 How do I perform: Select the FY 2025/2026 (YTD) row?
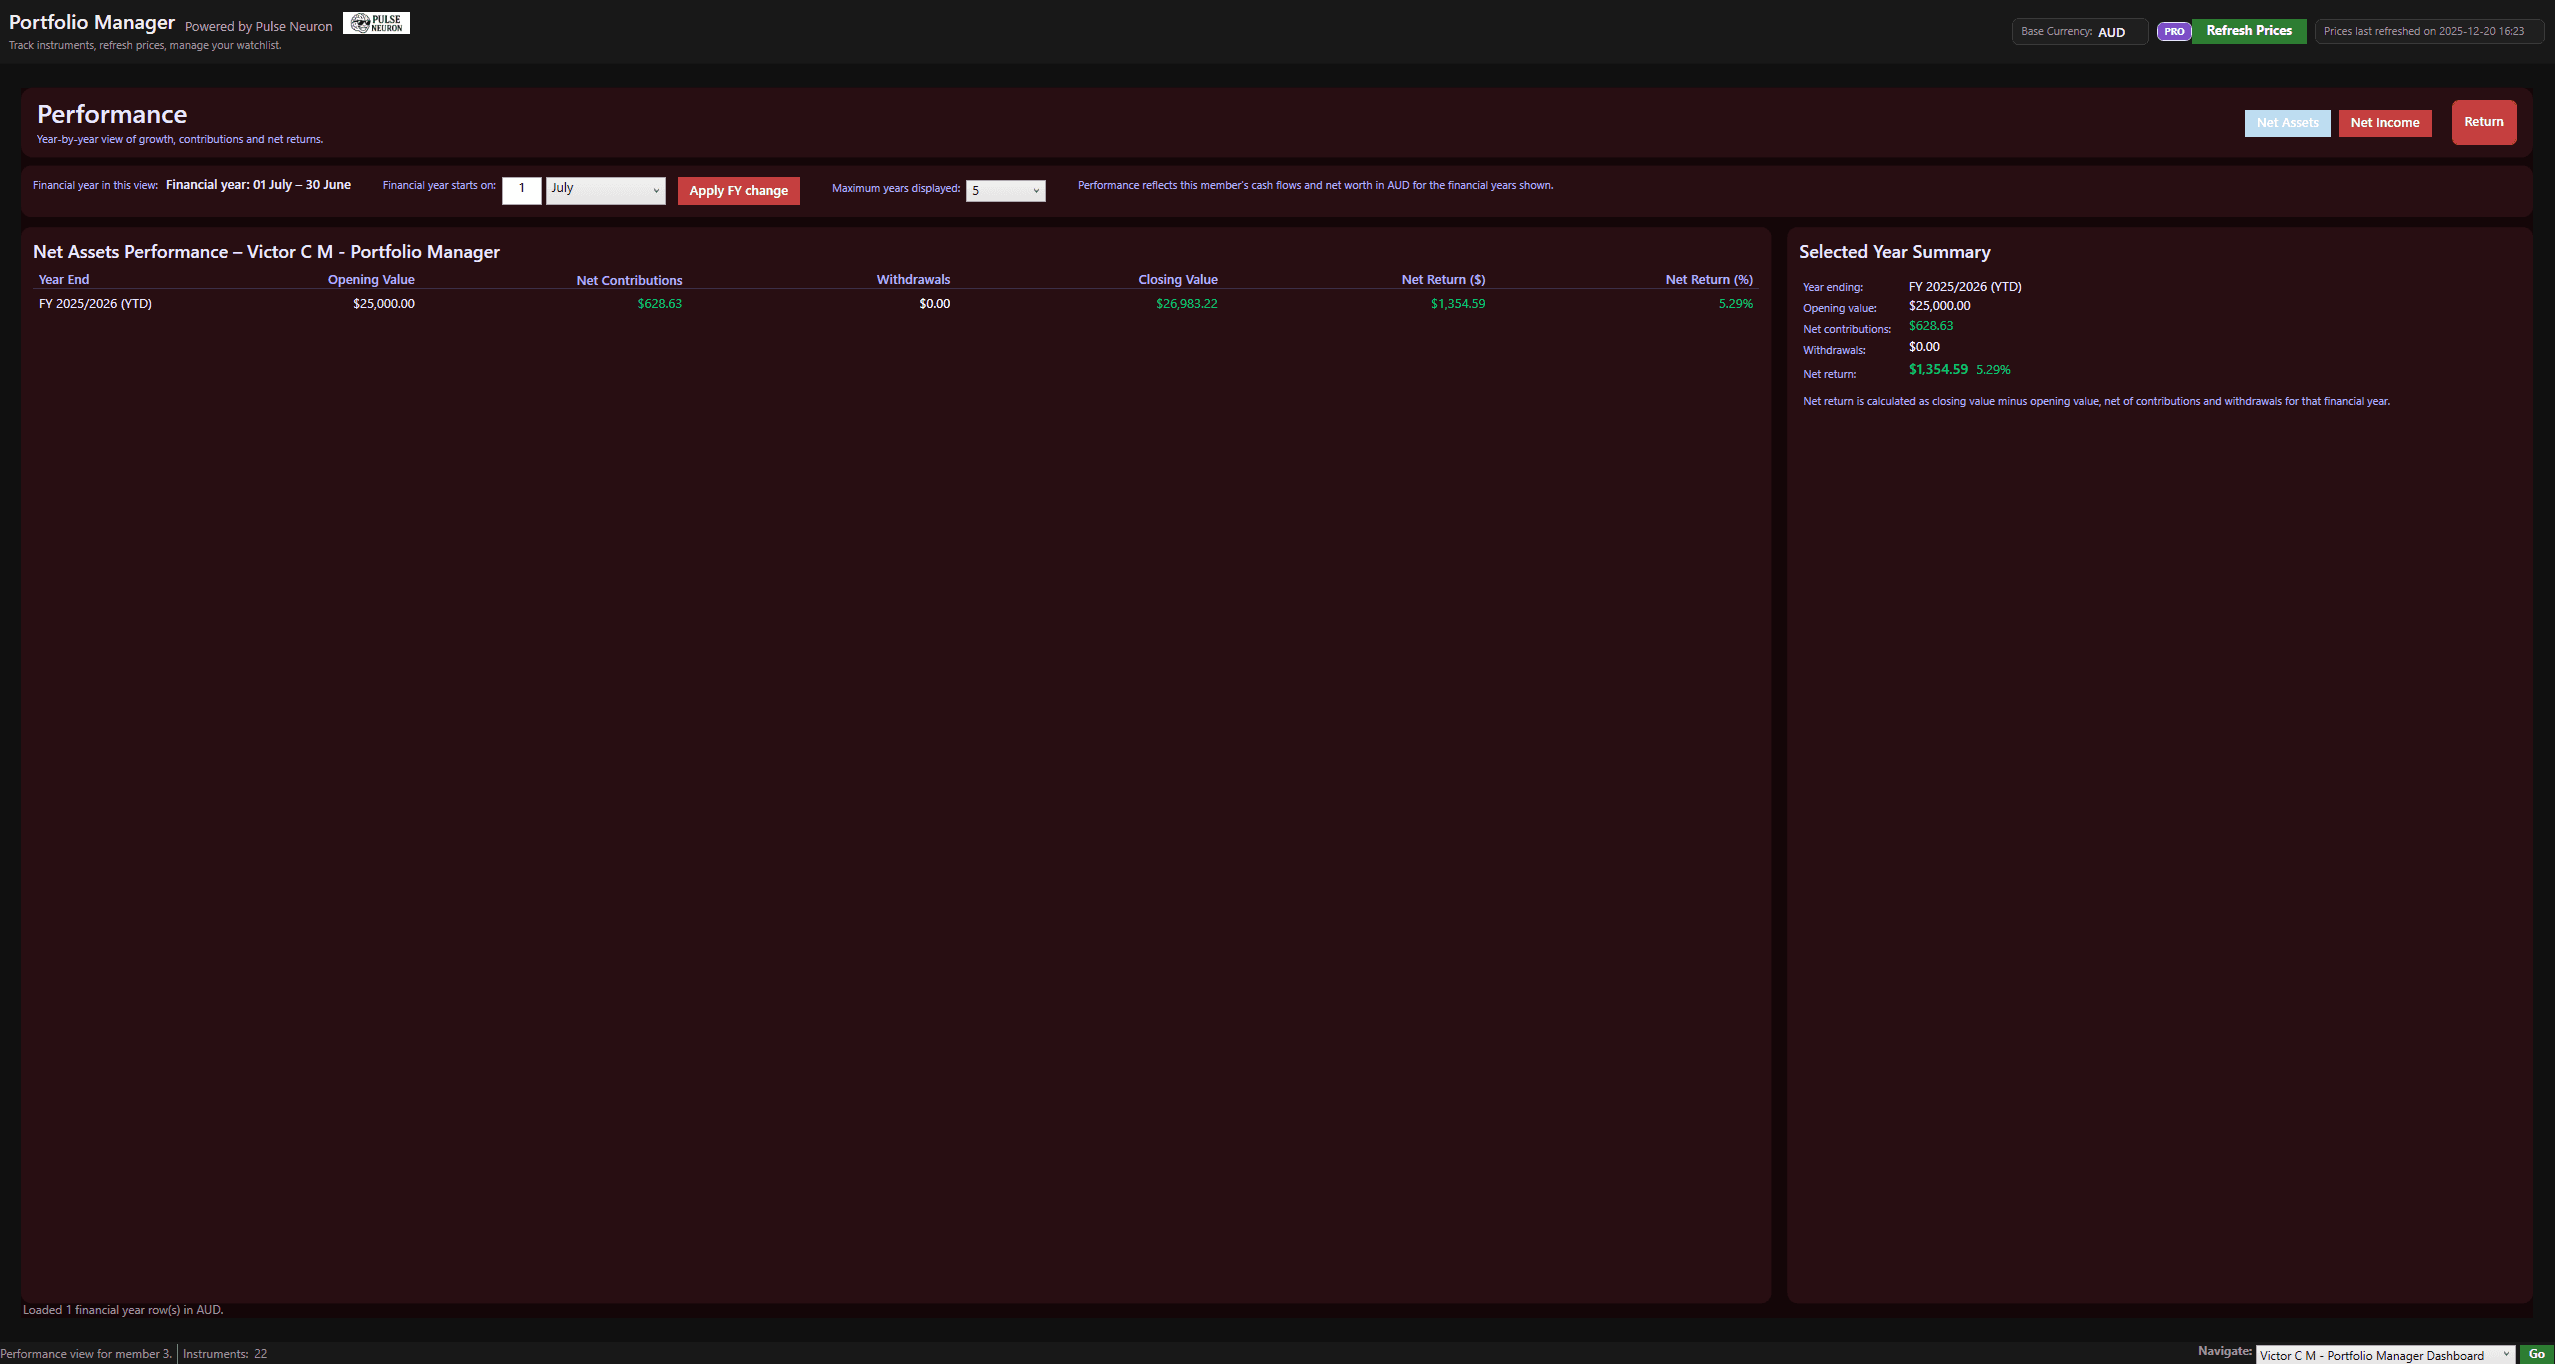[95, 304]
